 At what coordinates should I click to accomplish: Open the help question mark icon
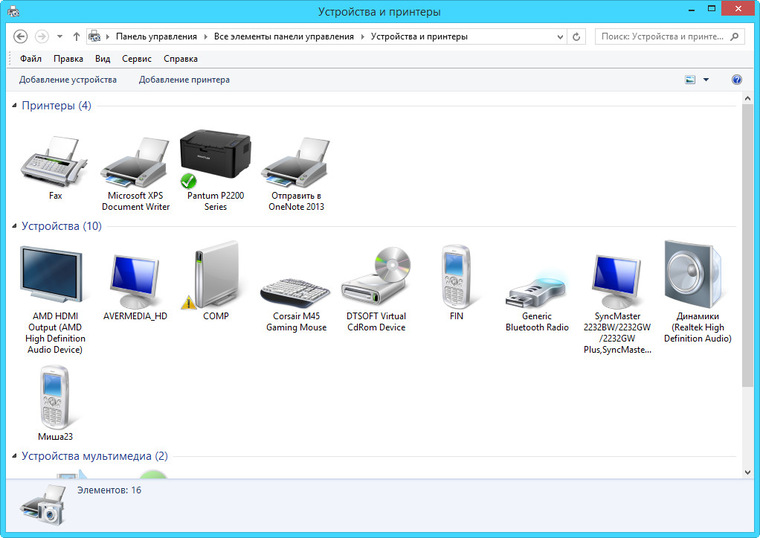[x=736, y=79]
